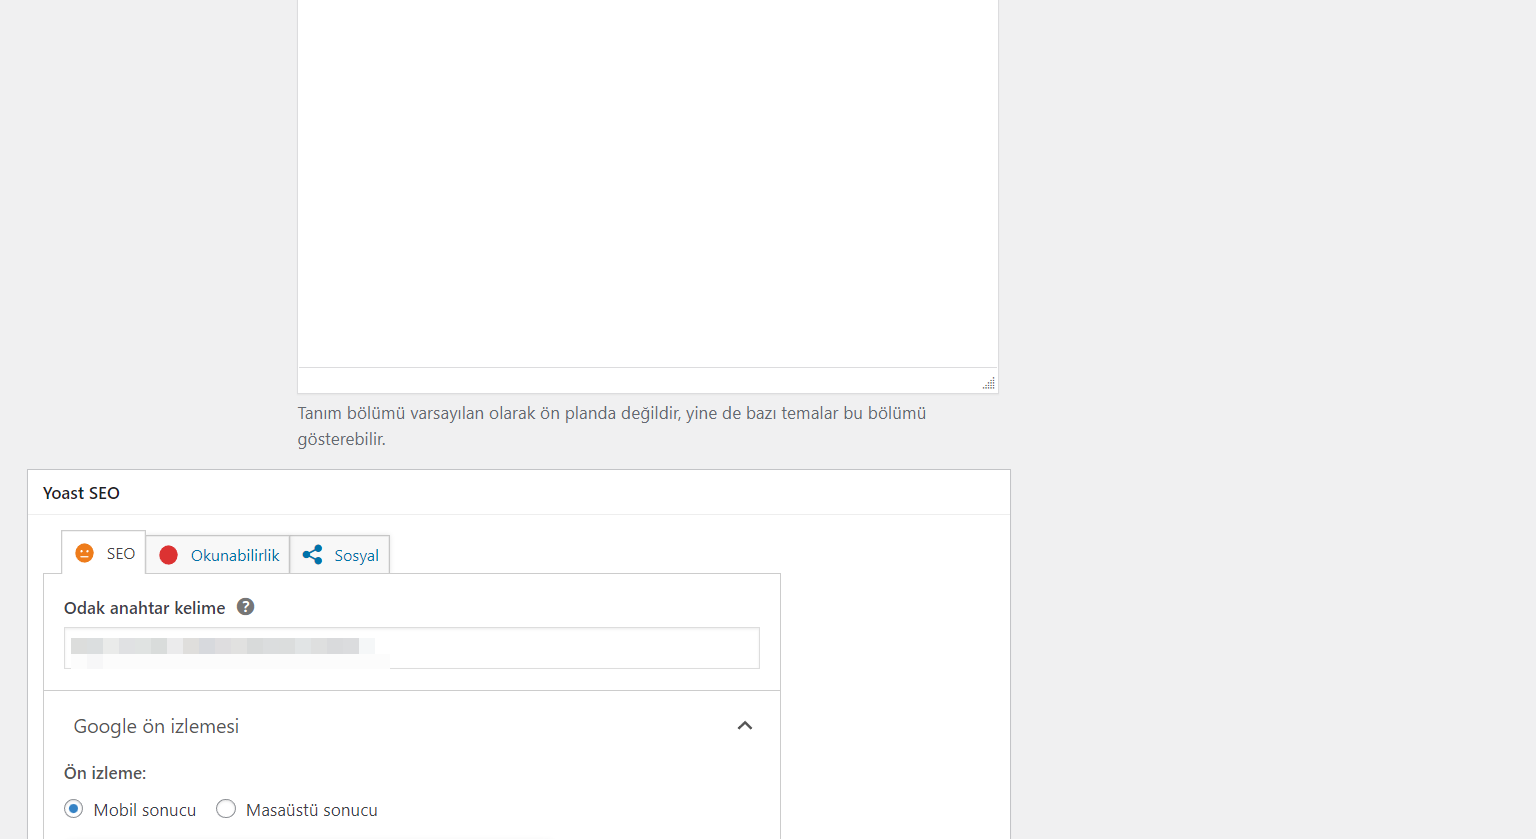Click the share icon on Sosyal tab
Screen dimensions: 1536x839
pos(312,555)
